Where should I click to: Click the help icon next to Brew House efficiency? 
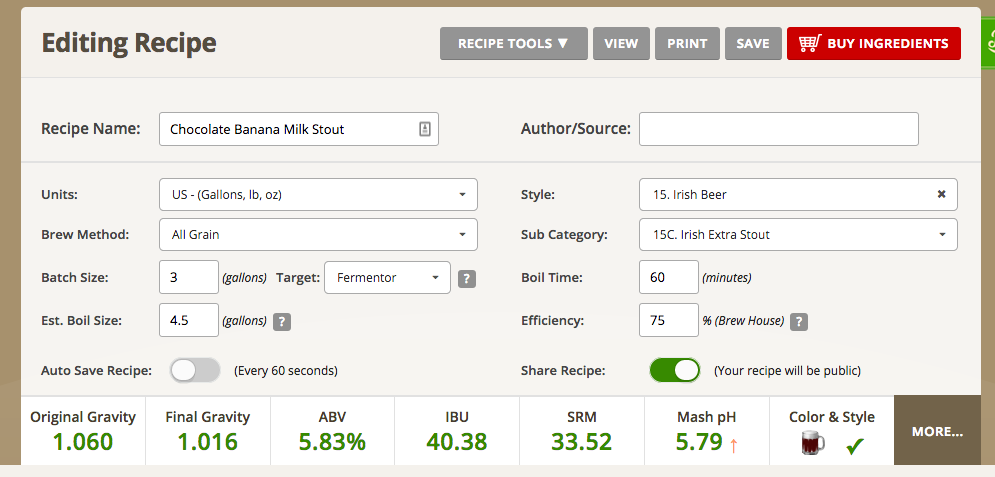pyautogui.click(x=799, y=321)
